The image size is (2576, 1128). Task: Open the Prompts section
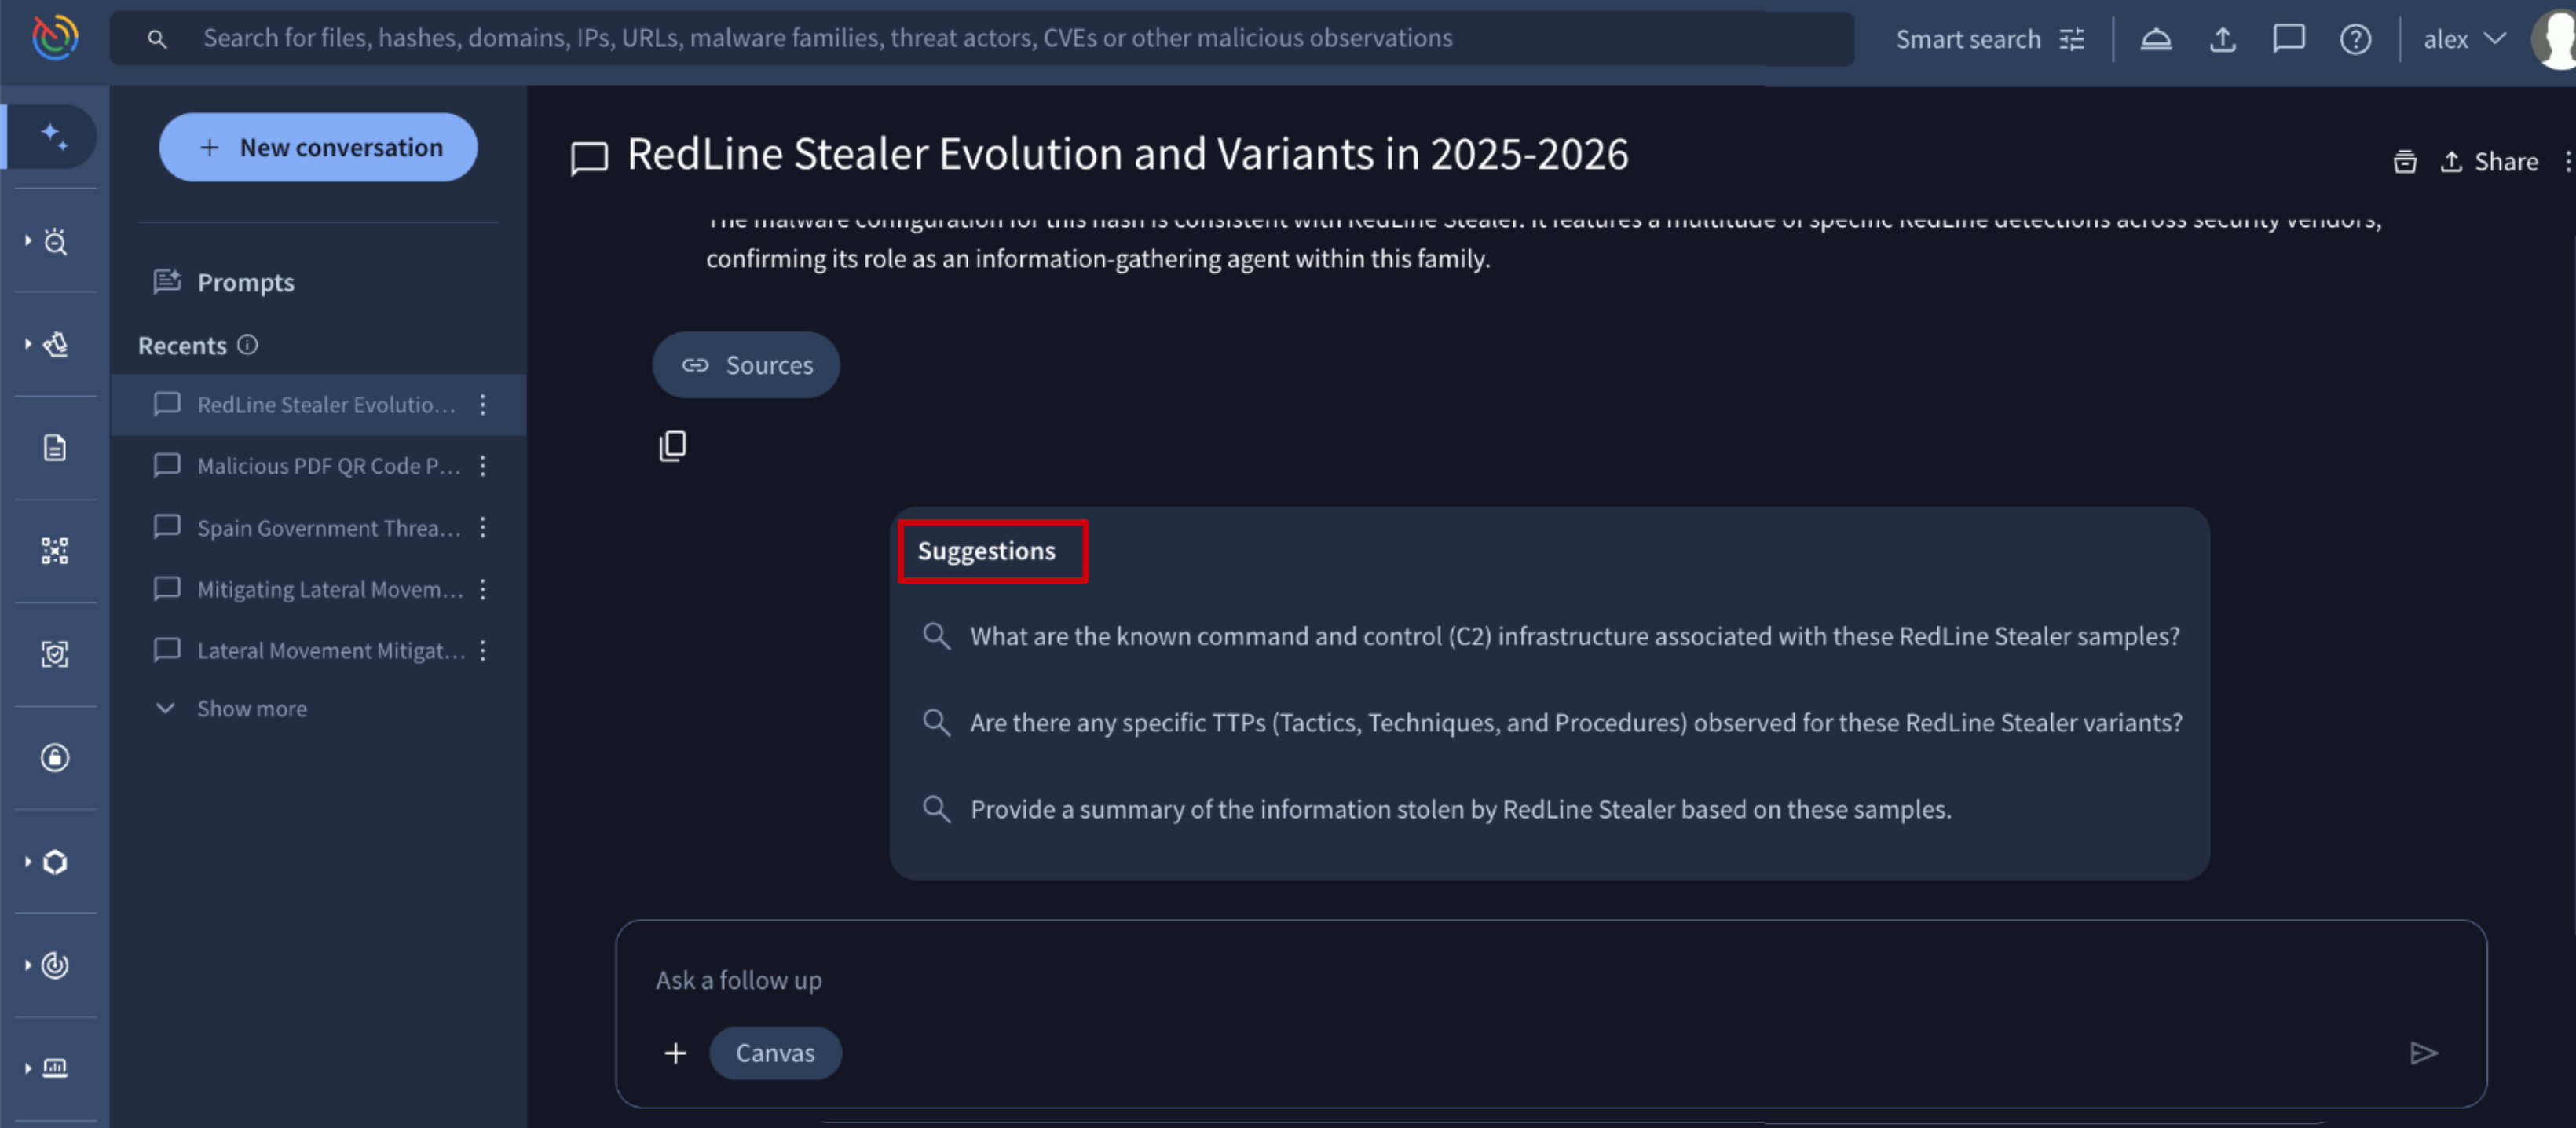coord(245,282)
